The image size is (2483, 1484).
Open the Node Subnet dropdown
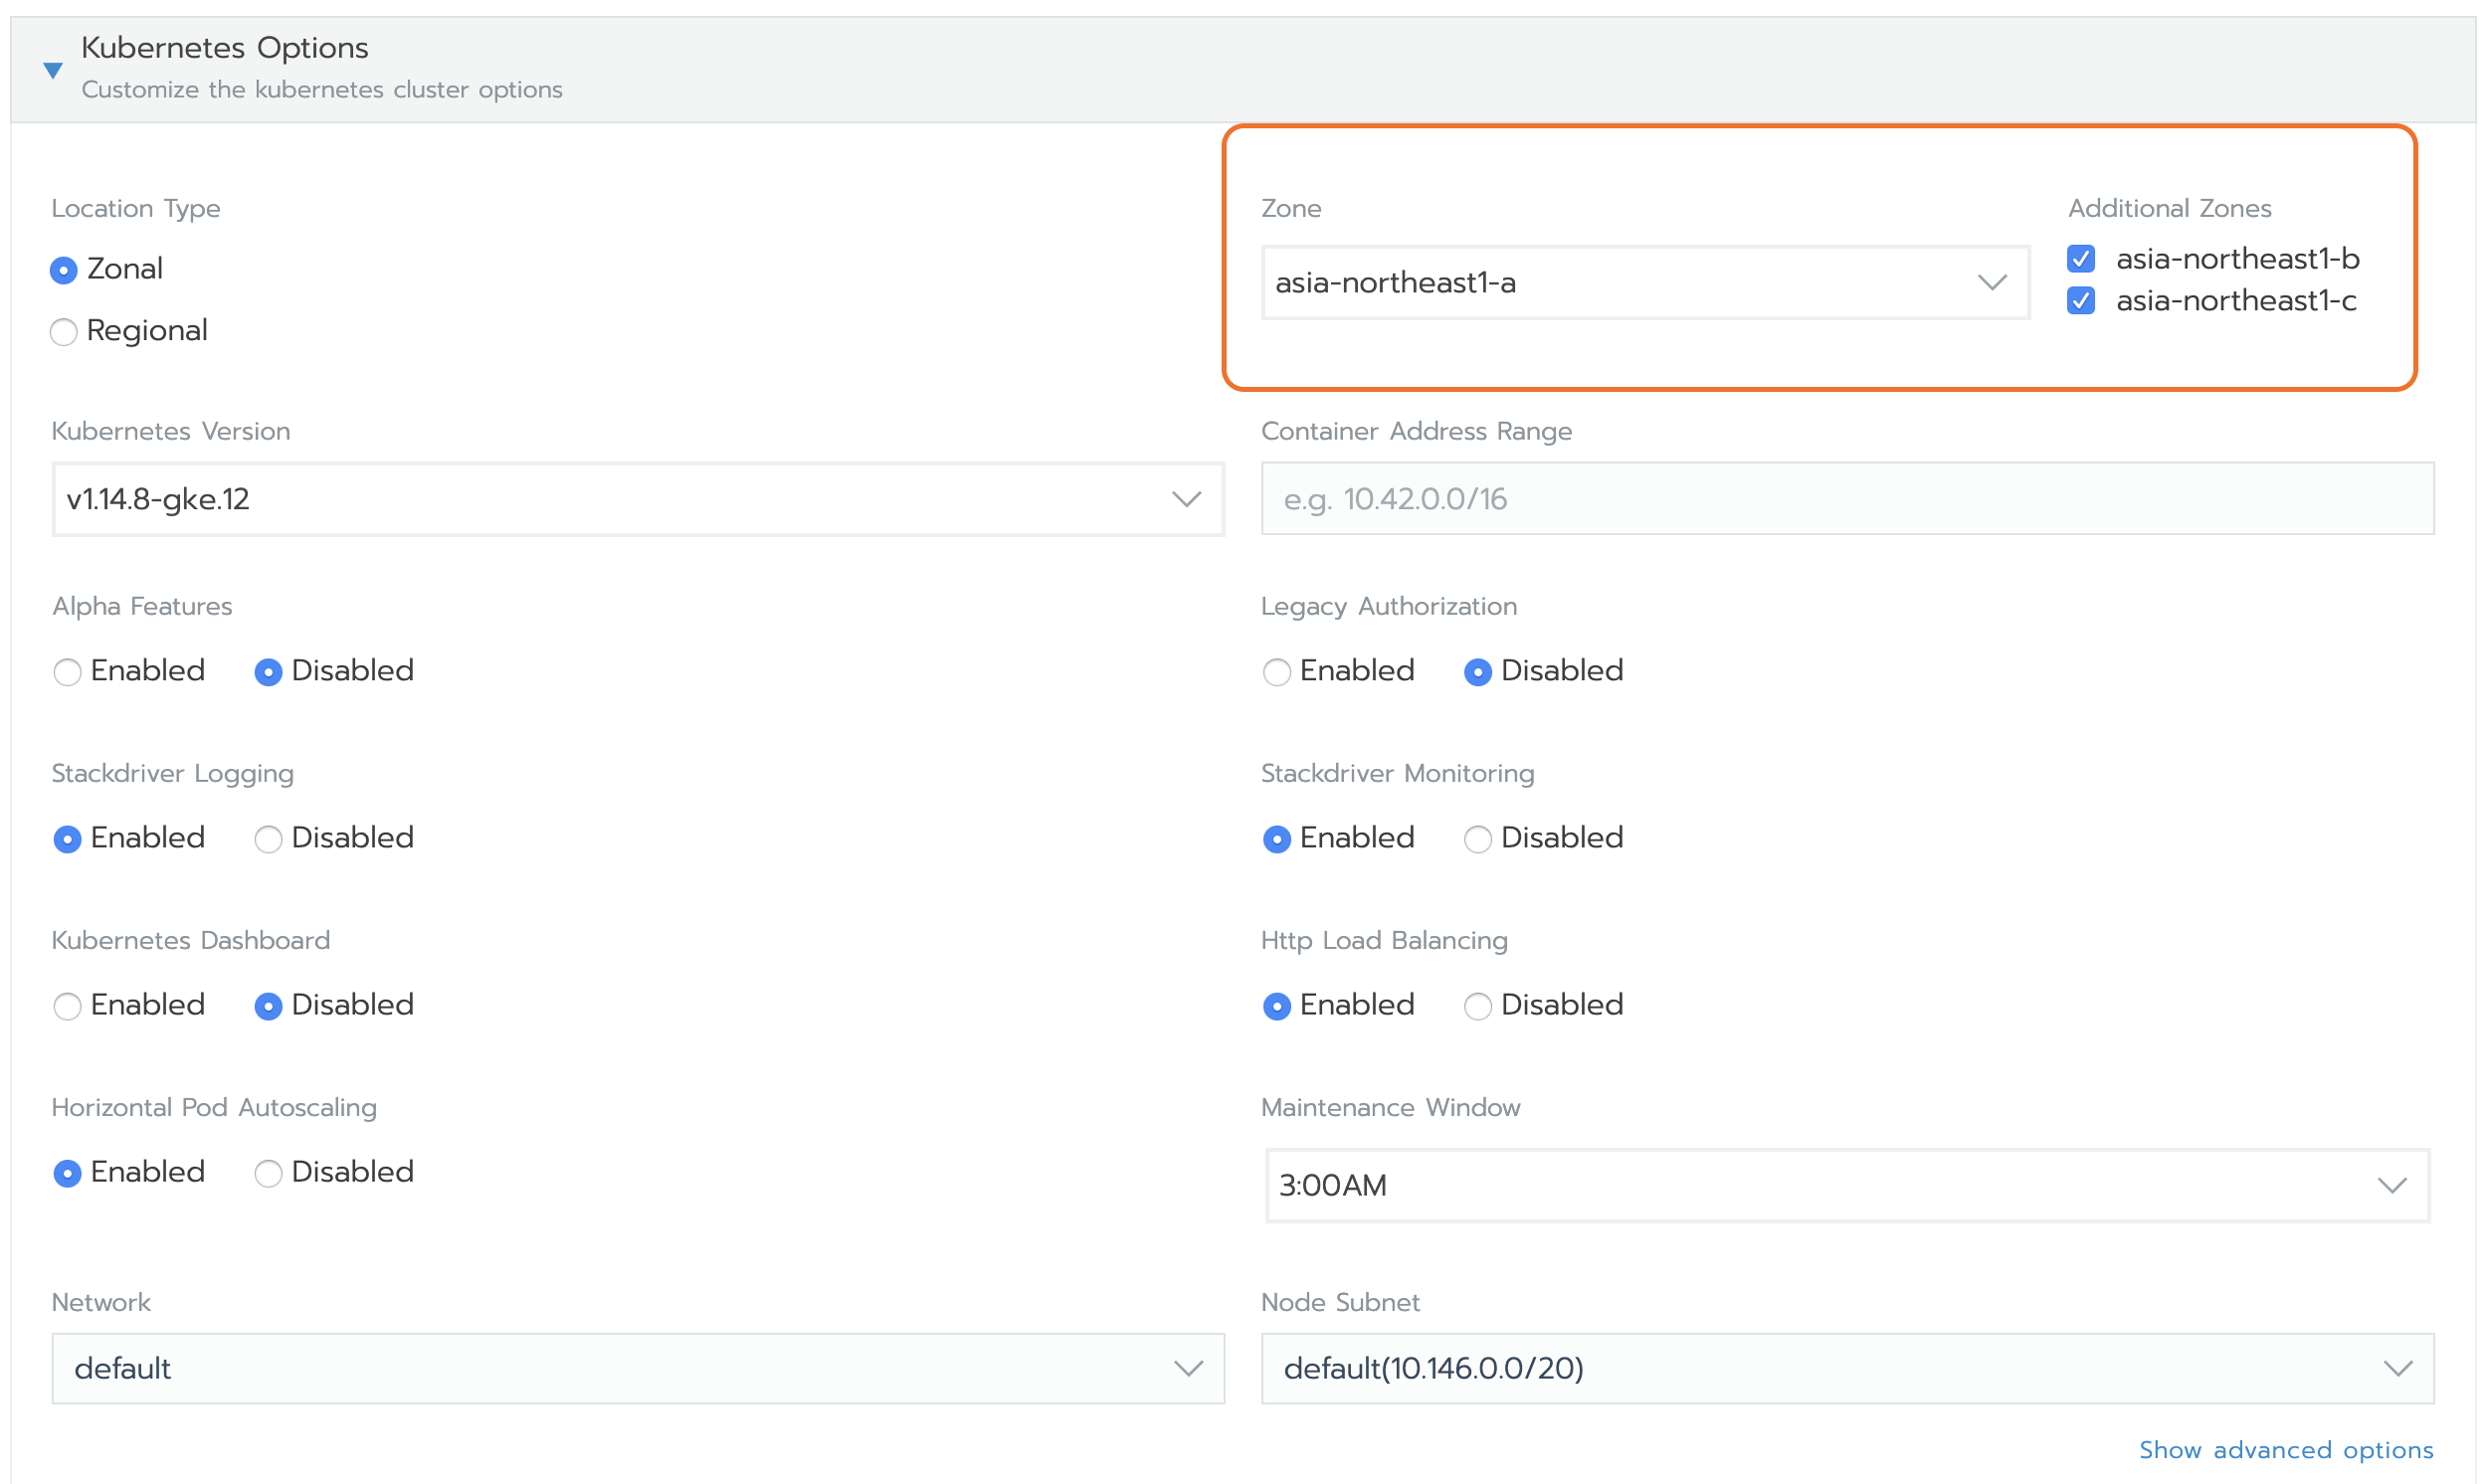pos(1846,1368)
